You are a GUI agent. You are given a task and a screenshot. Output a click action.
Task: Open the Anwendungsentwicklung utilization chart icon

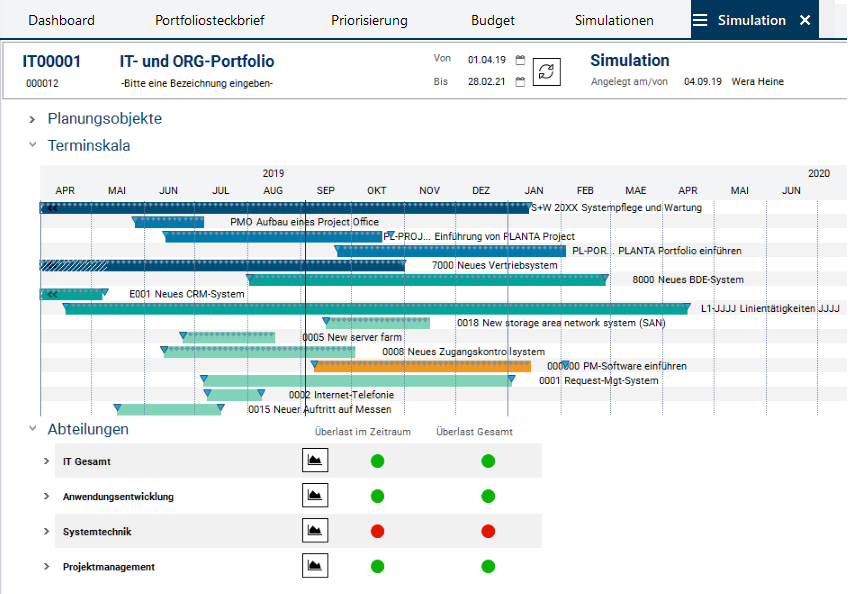pyautogui.click(x=315, y=496)
